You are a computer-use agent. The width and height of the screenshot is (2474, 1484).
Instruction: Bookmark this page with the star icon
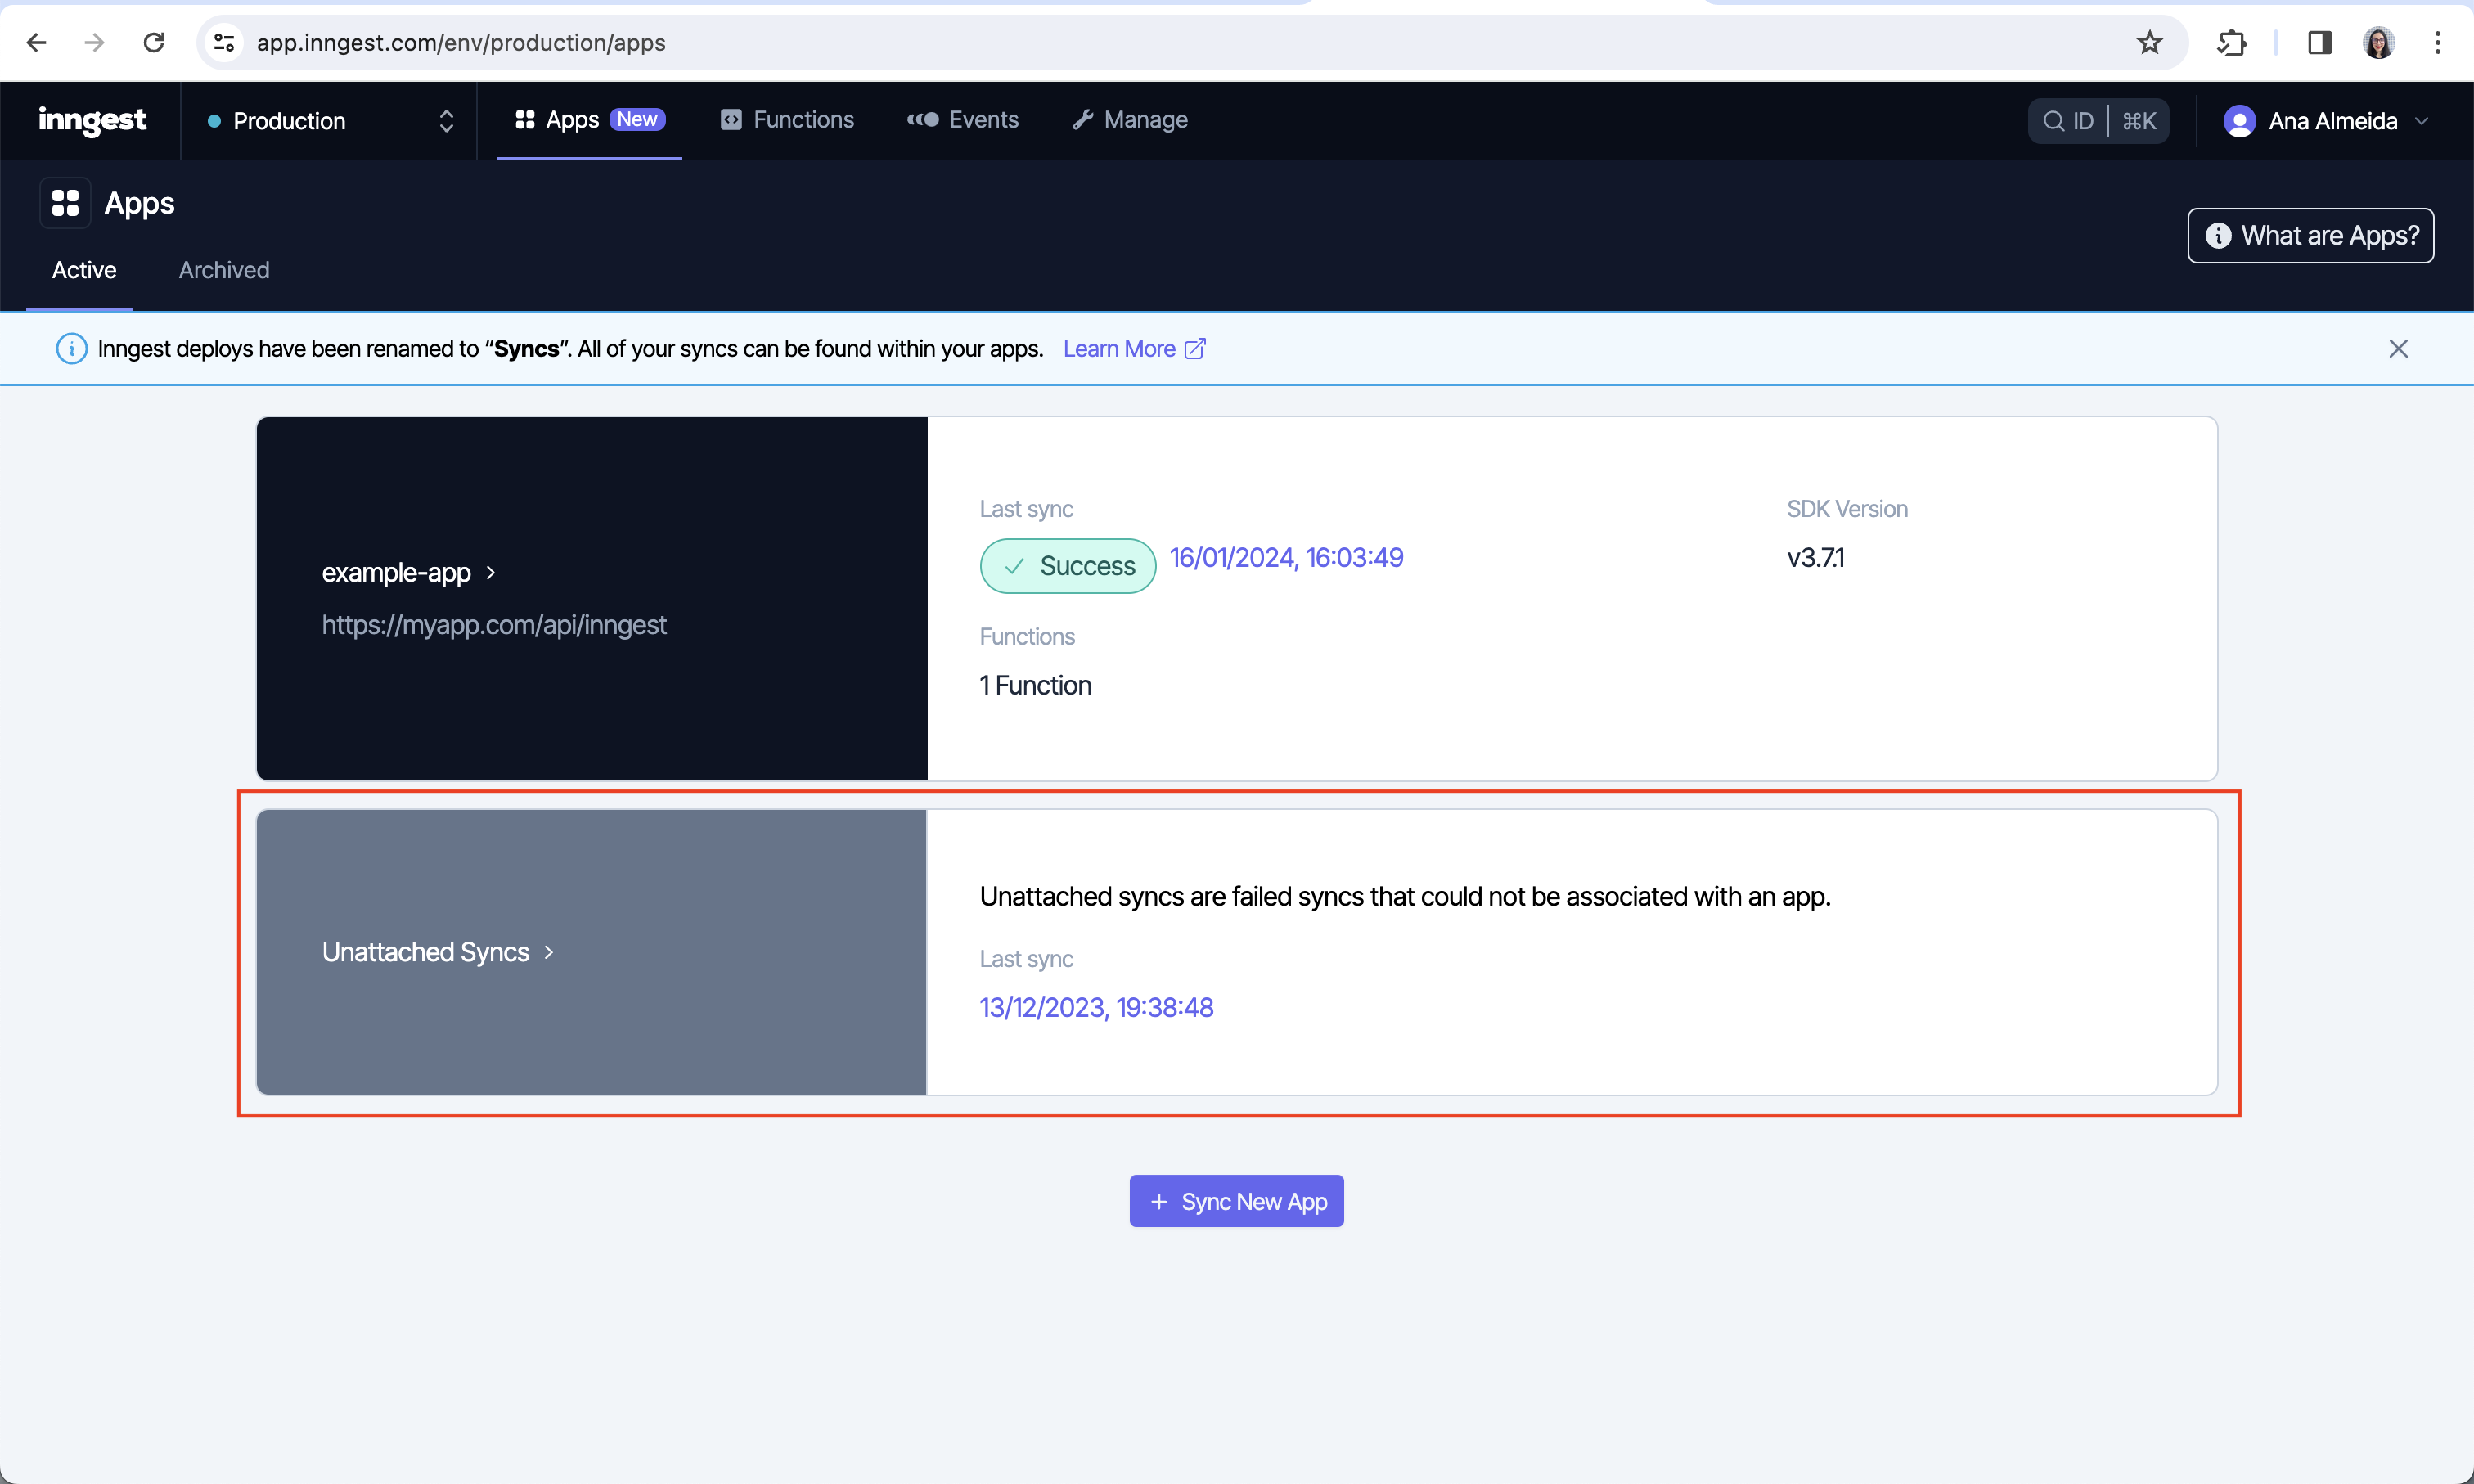[2149, 43]
